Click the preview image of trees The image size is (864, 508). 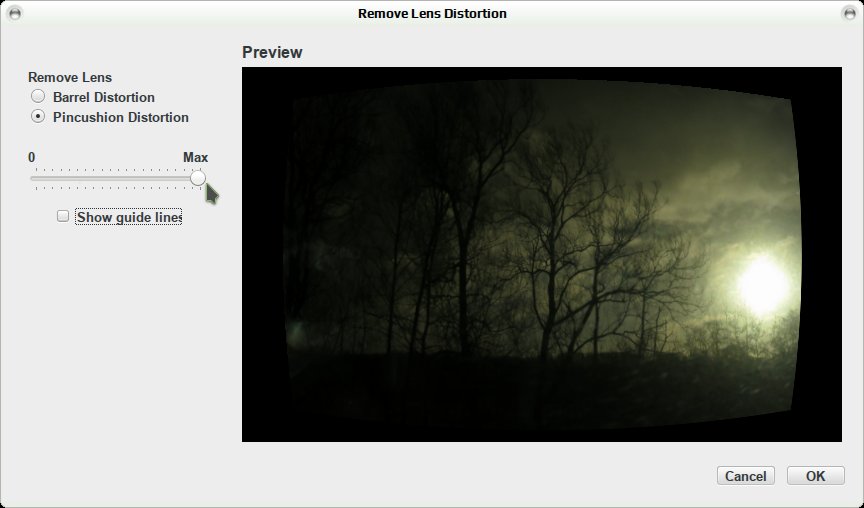(542, 254)
